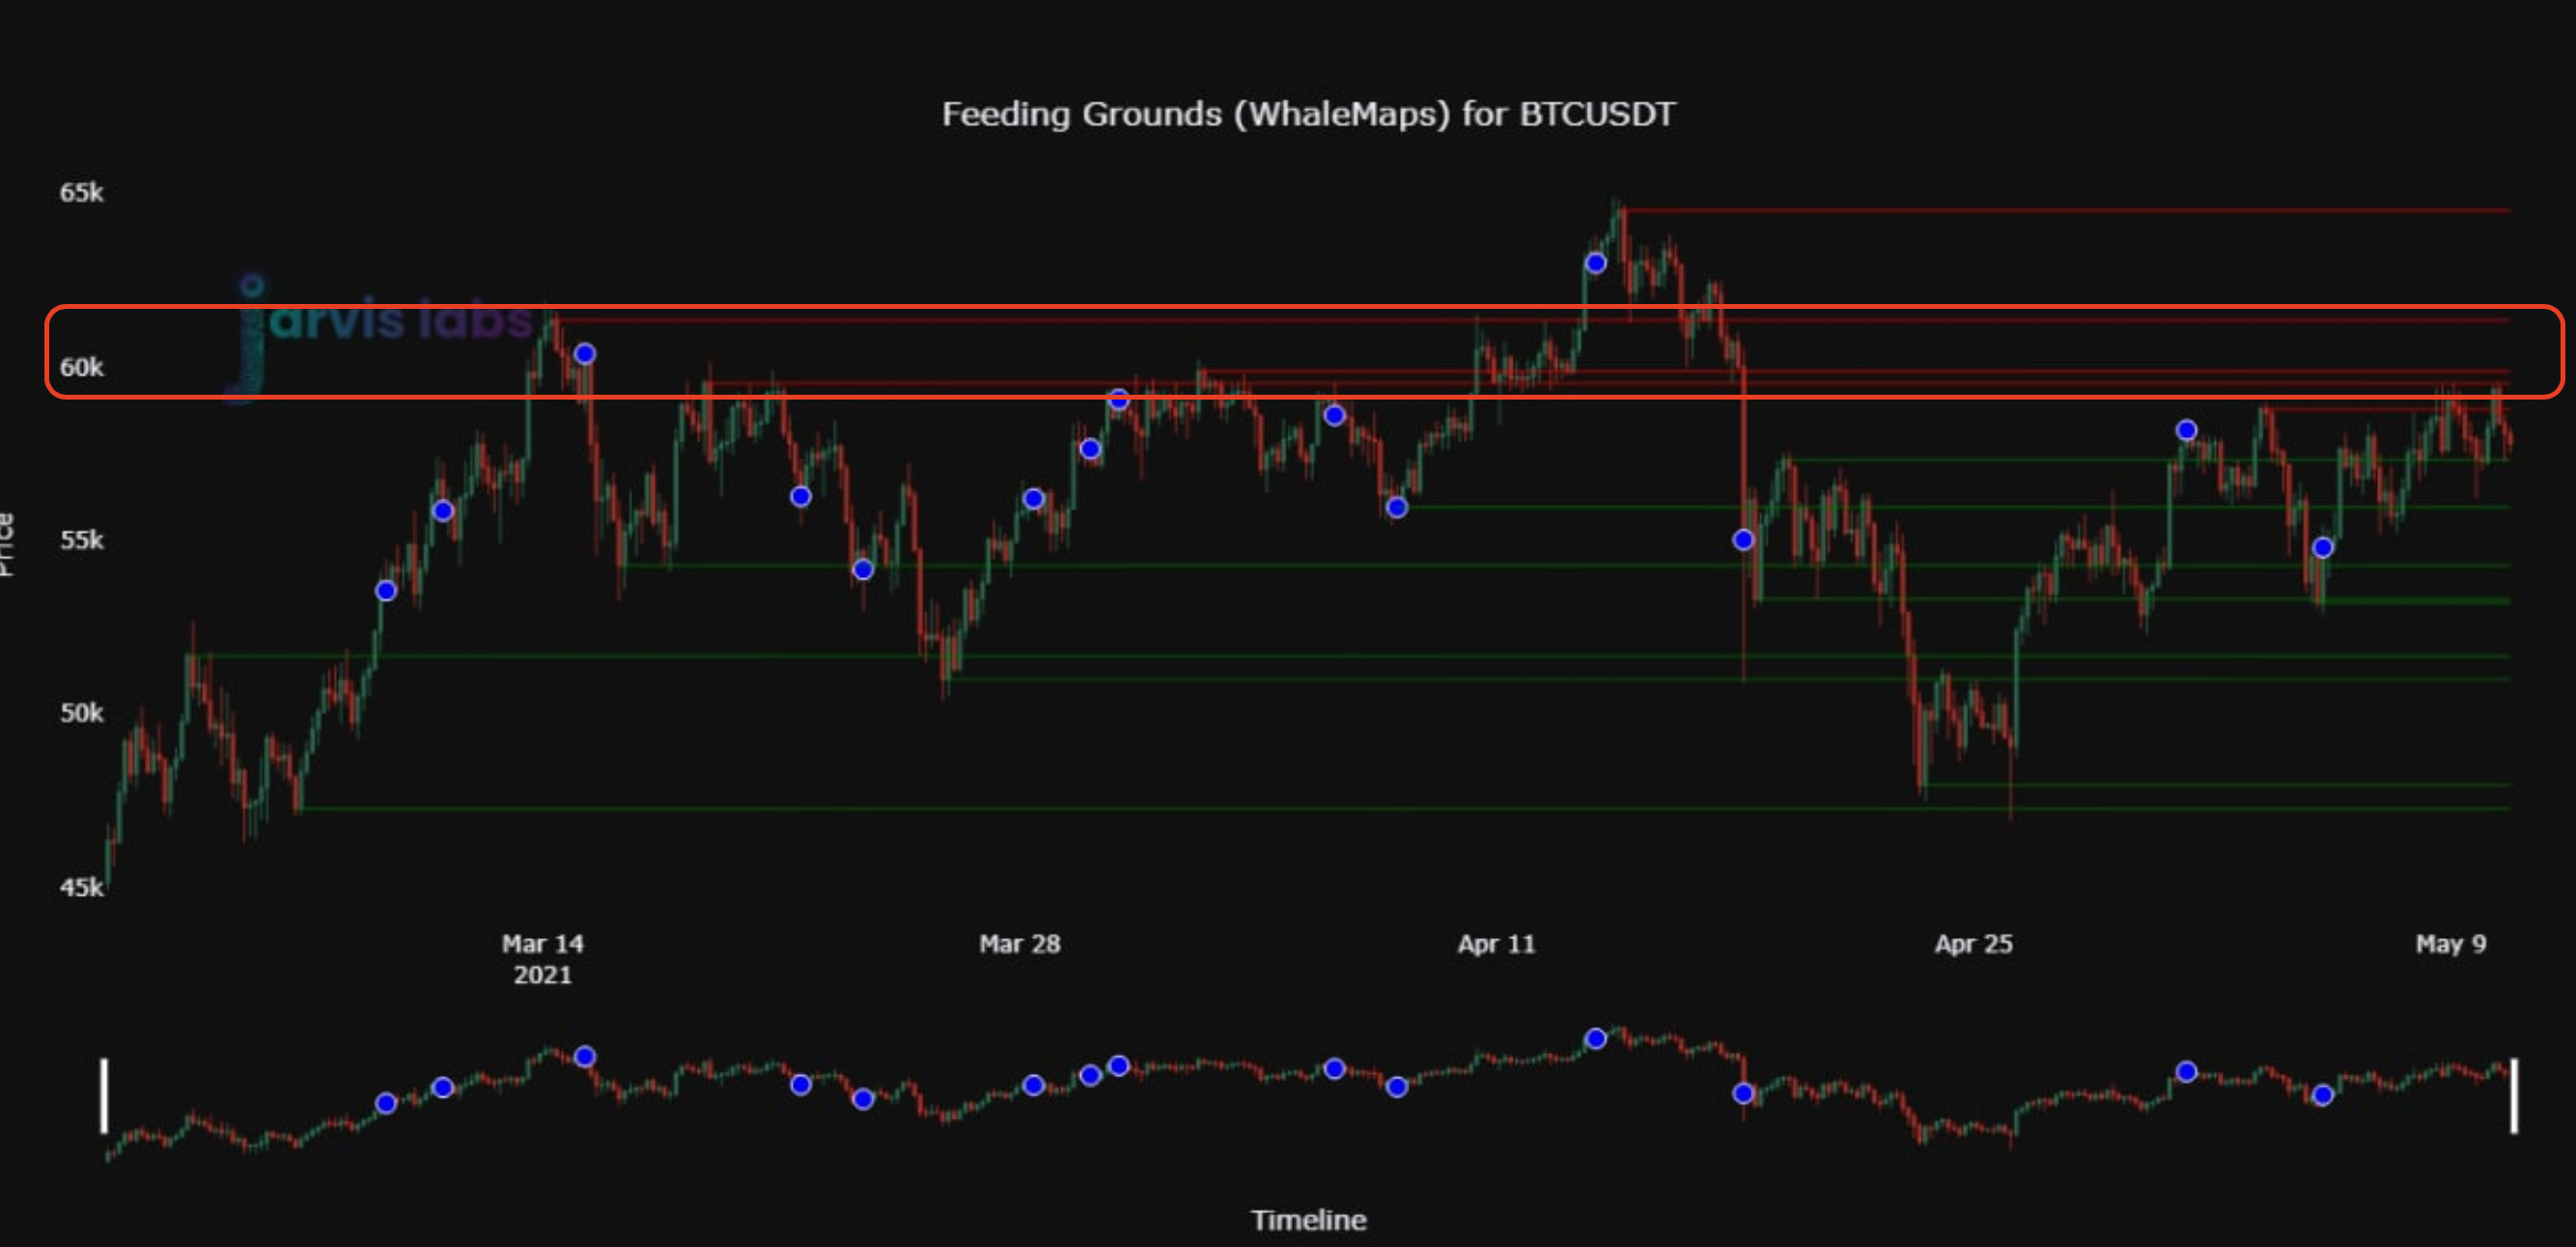Image resolution: width=2576 pixels, height=1247 pixels.
Task: Click the left white range slider handle
Action: [x=104, y=1096]
